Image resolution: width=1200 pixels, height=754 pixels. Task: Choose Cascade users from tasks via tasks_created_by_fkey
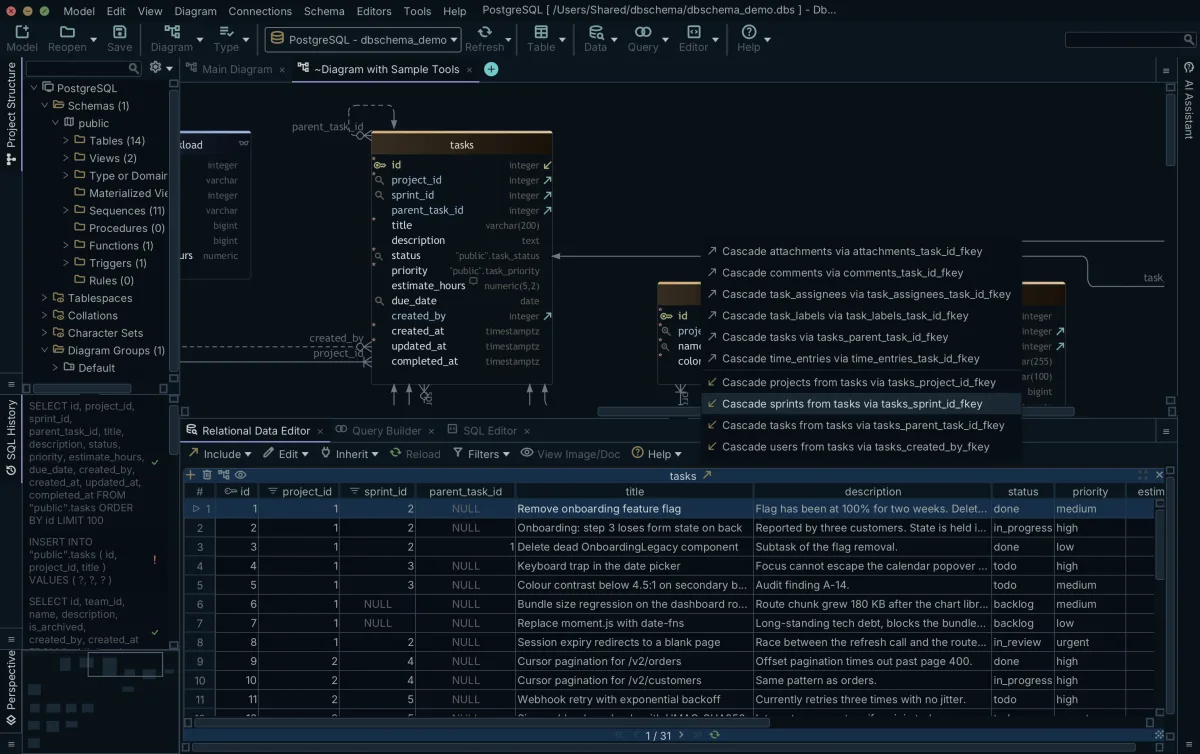pos(861,447)
